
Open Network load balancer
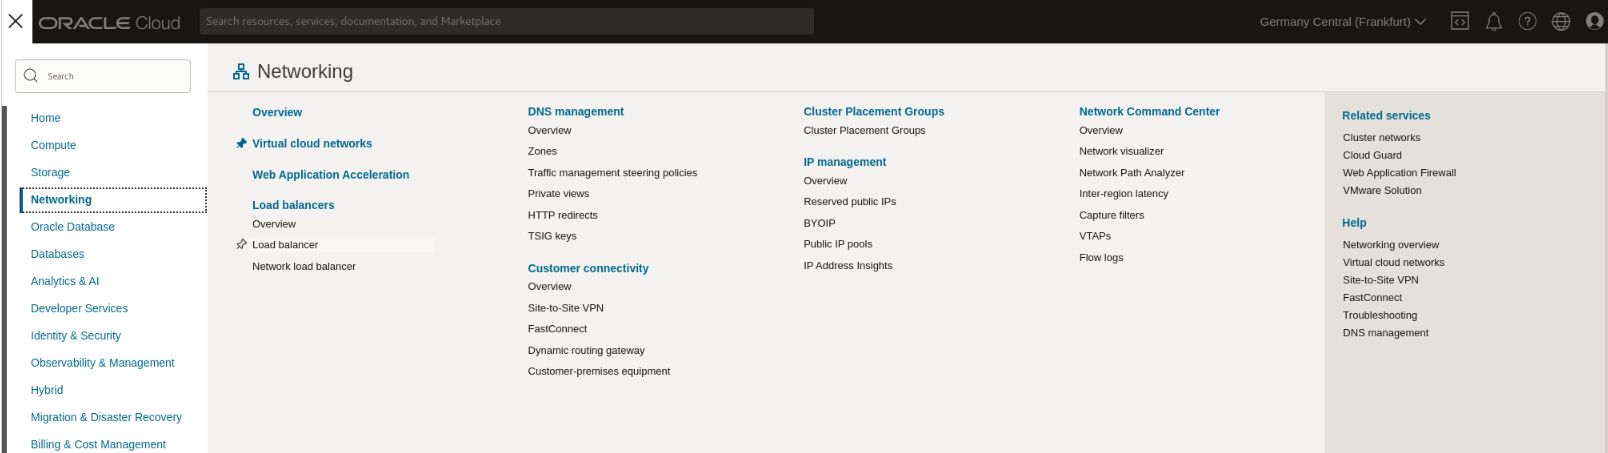[x=304, y=266]
